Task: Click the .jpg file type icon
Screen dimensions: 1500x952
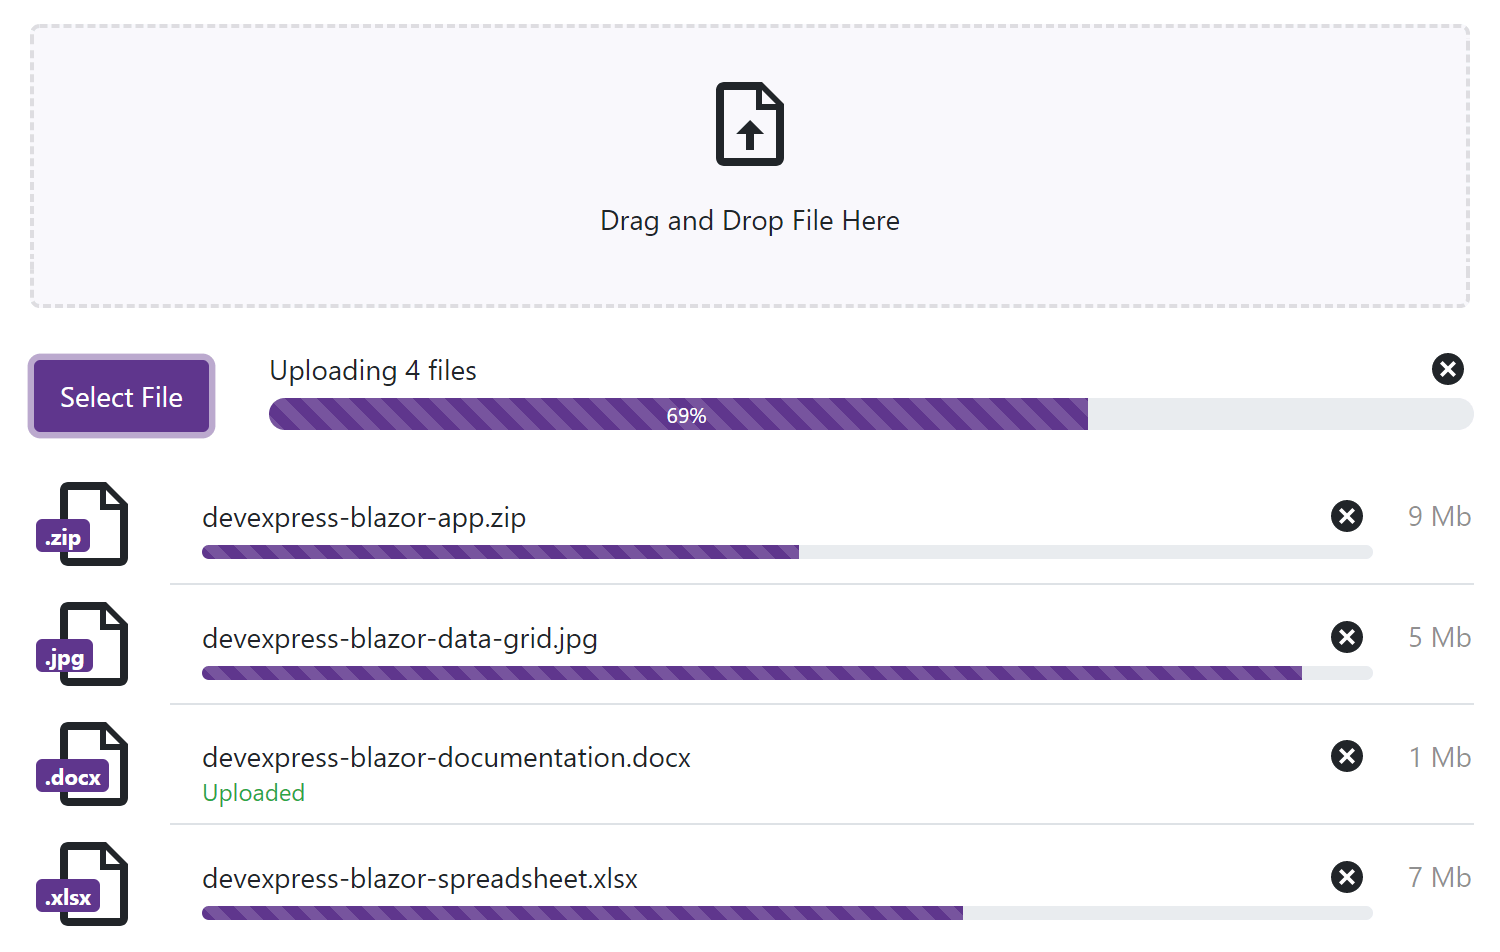Action: point(83,645)
